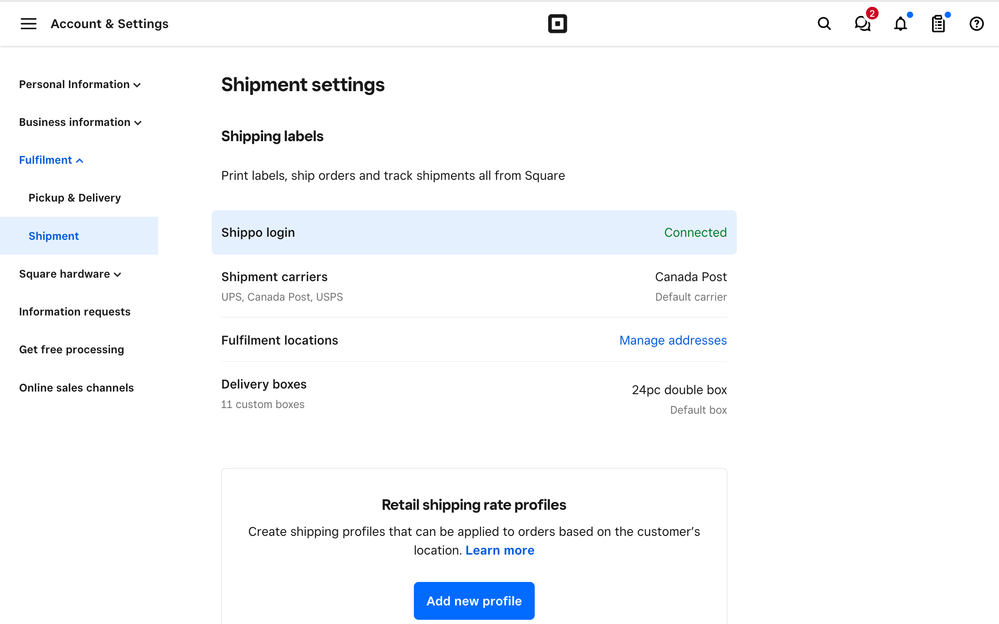The image size is (999, 624).
Task: Open the Shippo login row
Action: pyautogui.click(x=474, y=233)
